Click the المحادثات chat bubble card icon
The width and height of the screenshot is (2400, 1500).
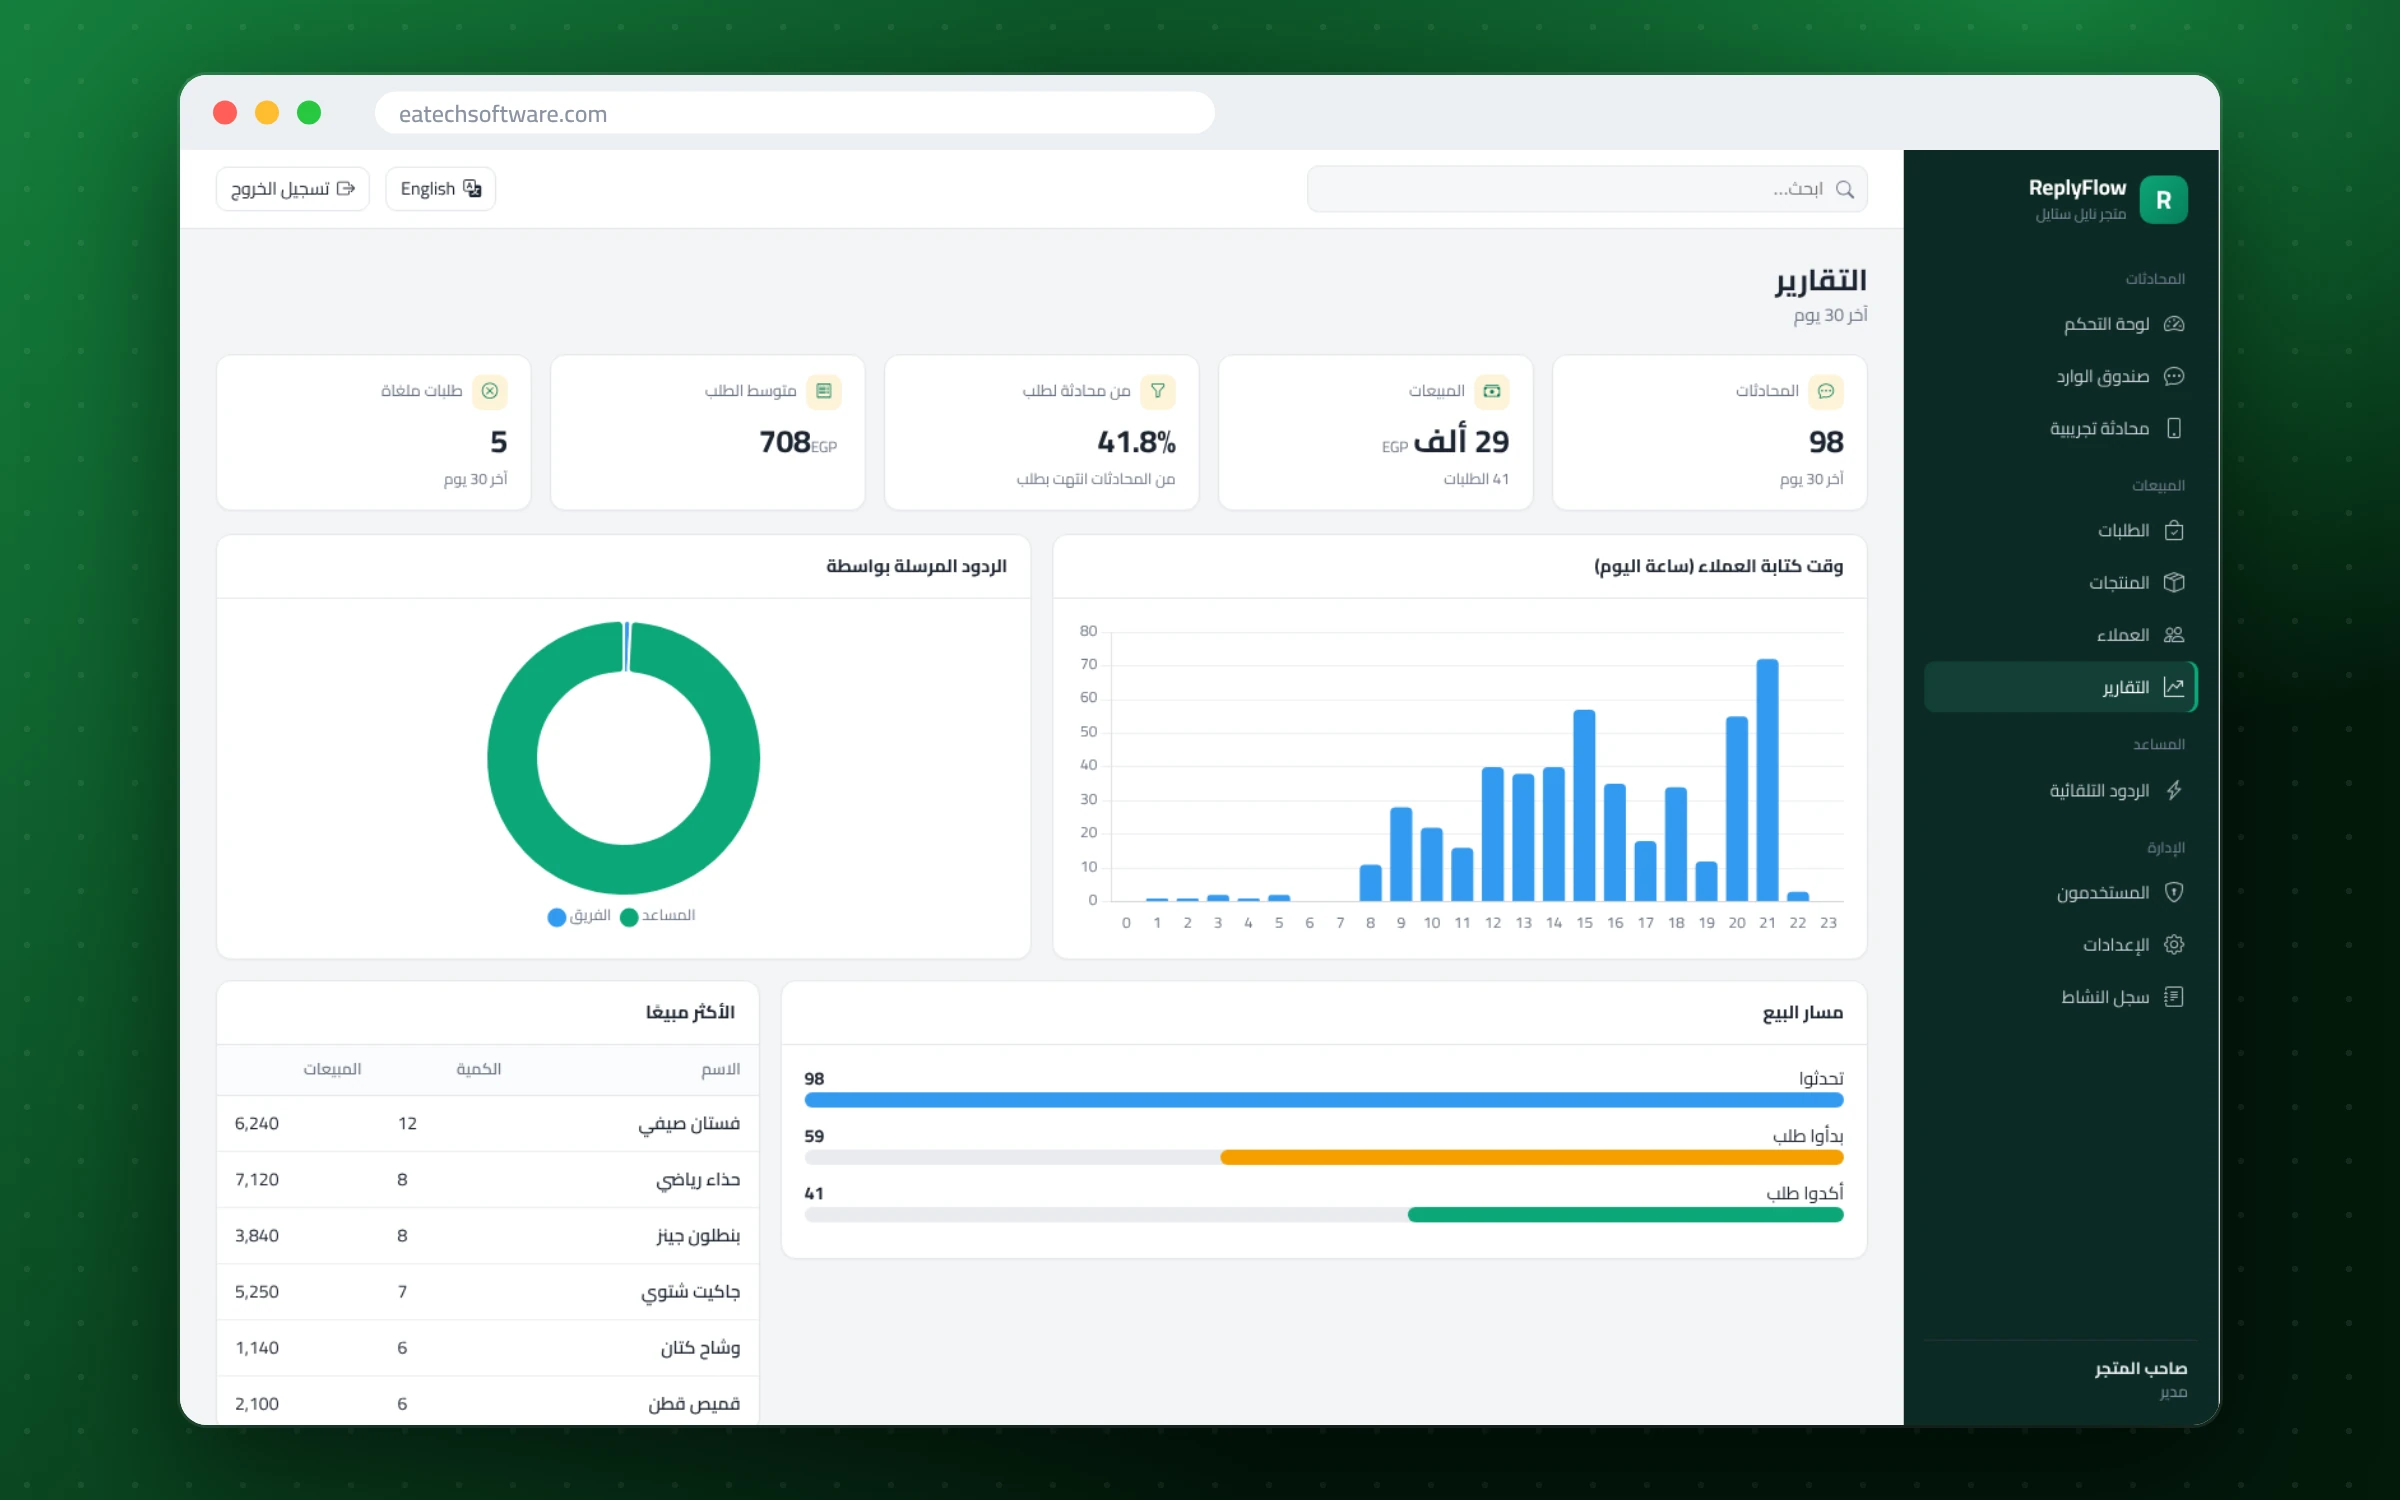[1826, 391]
